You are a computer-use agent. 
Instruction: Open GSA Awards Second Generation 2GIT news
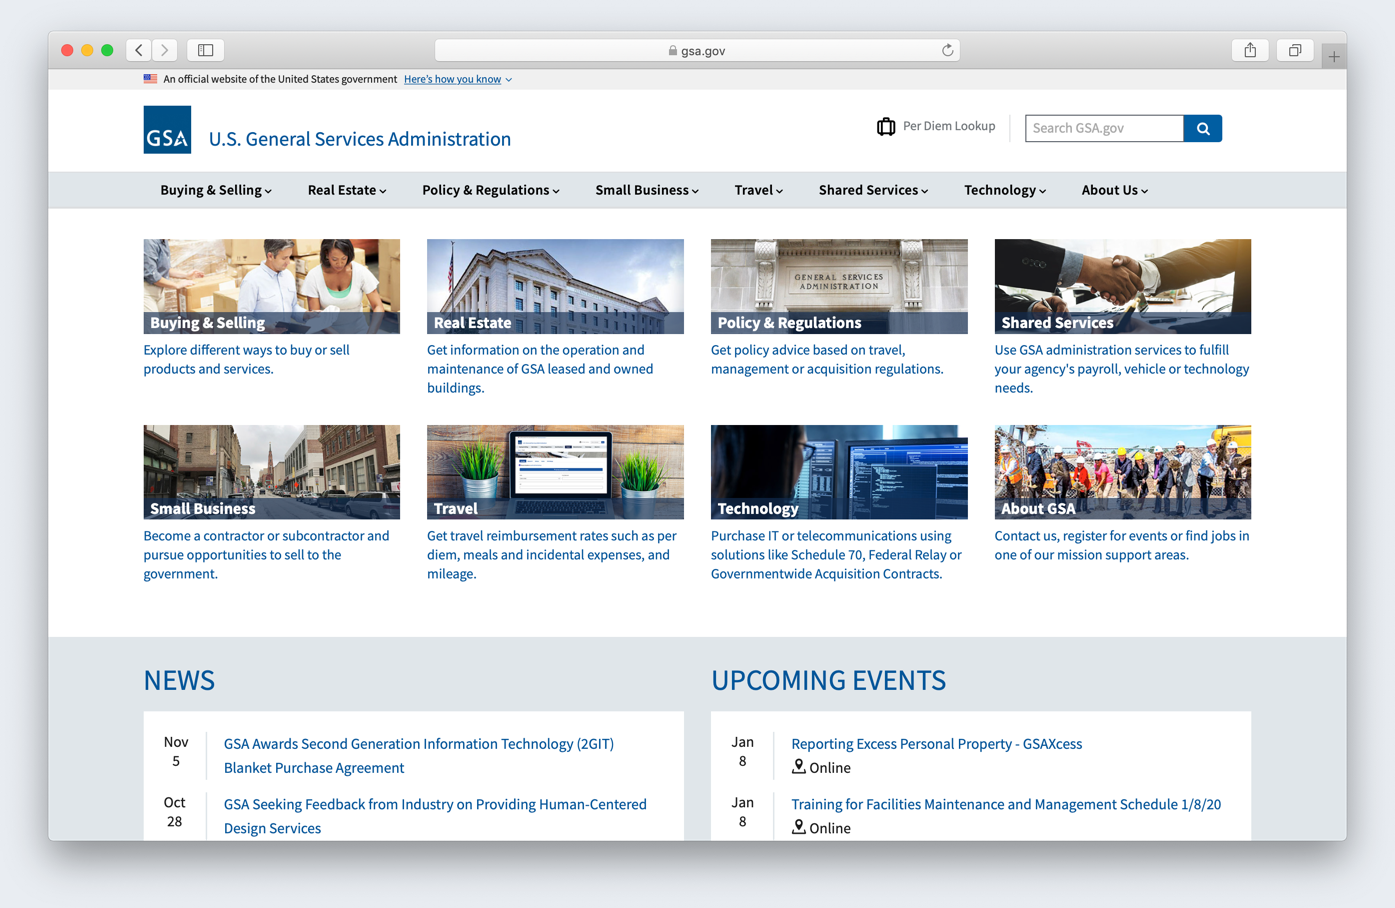(419, 756)
